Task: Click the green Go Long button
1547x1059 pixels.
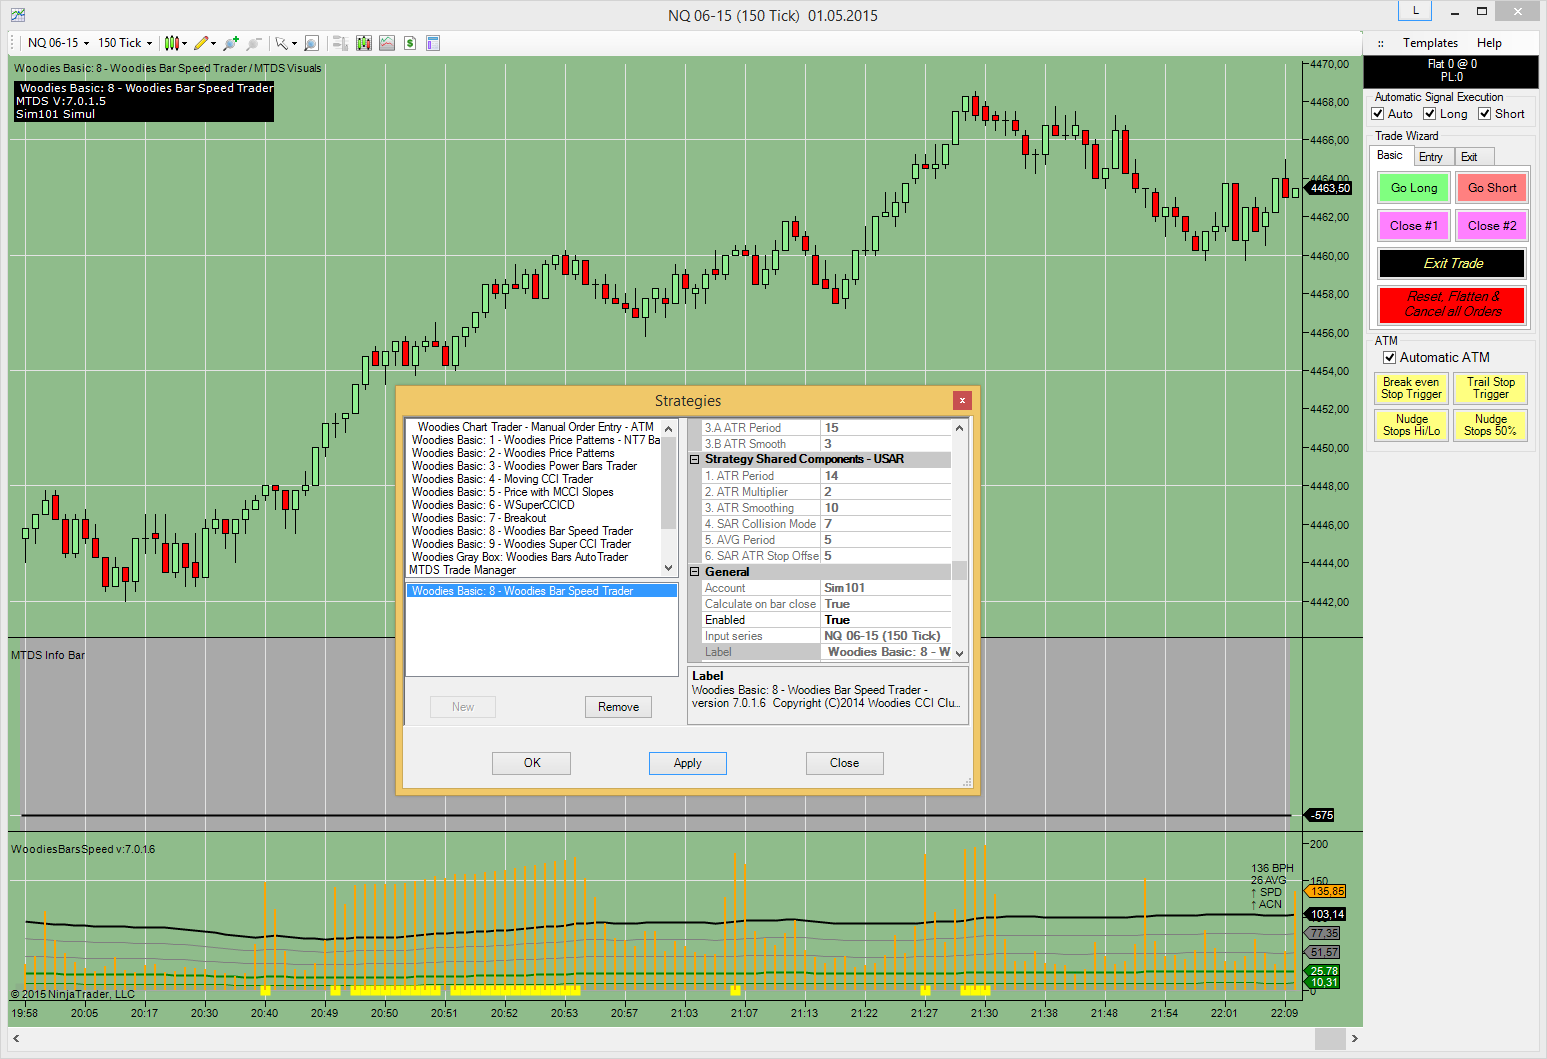Action: 1413,188
